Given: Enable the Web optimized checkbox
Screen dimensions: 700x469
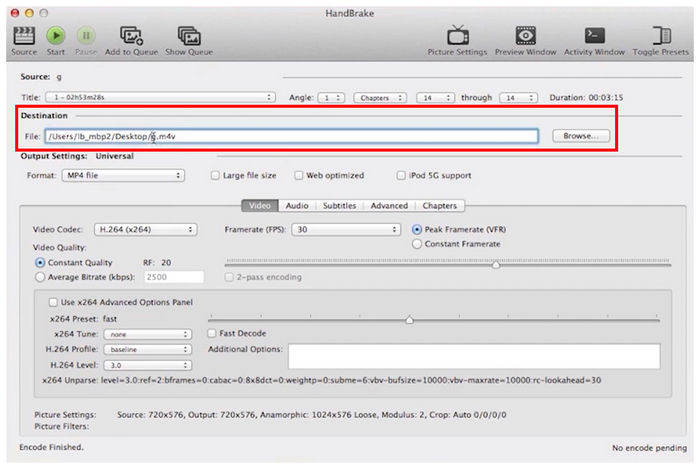Looking at the screenshot, I should pos(299,176).
